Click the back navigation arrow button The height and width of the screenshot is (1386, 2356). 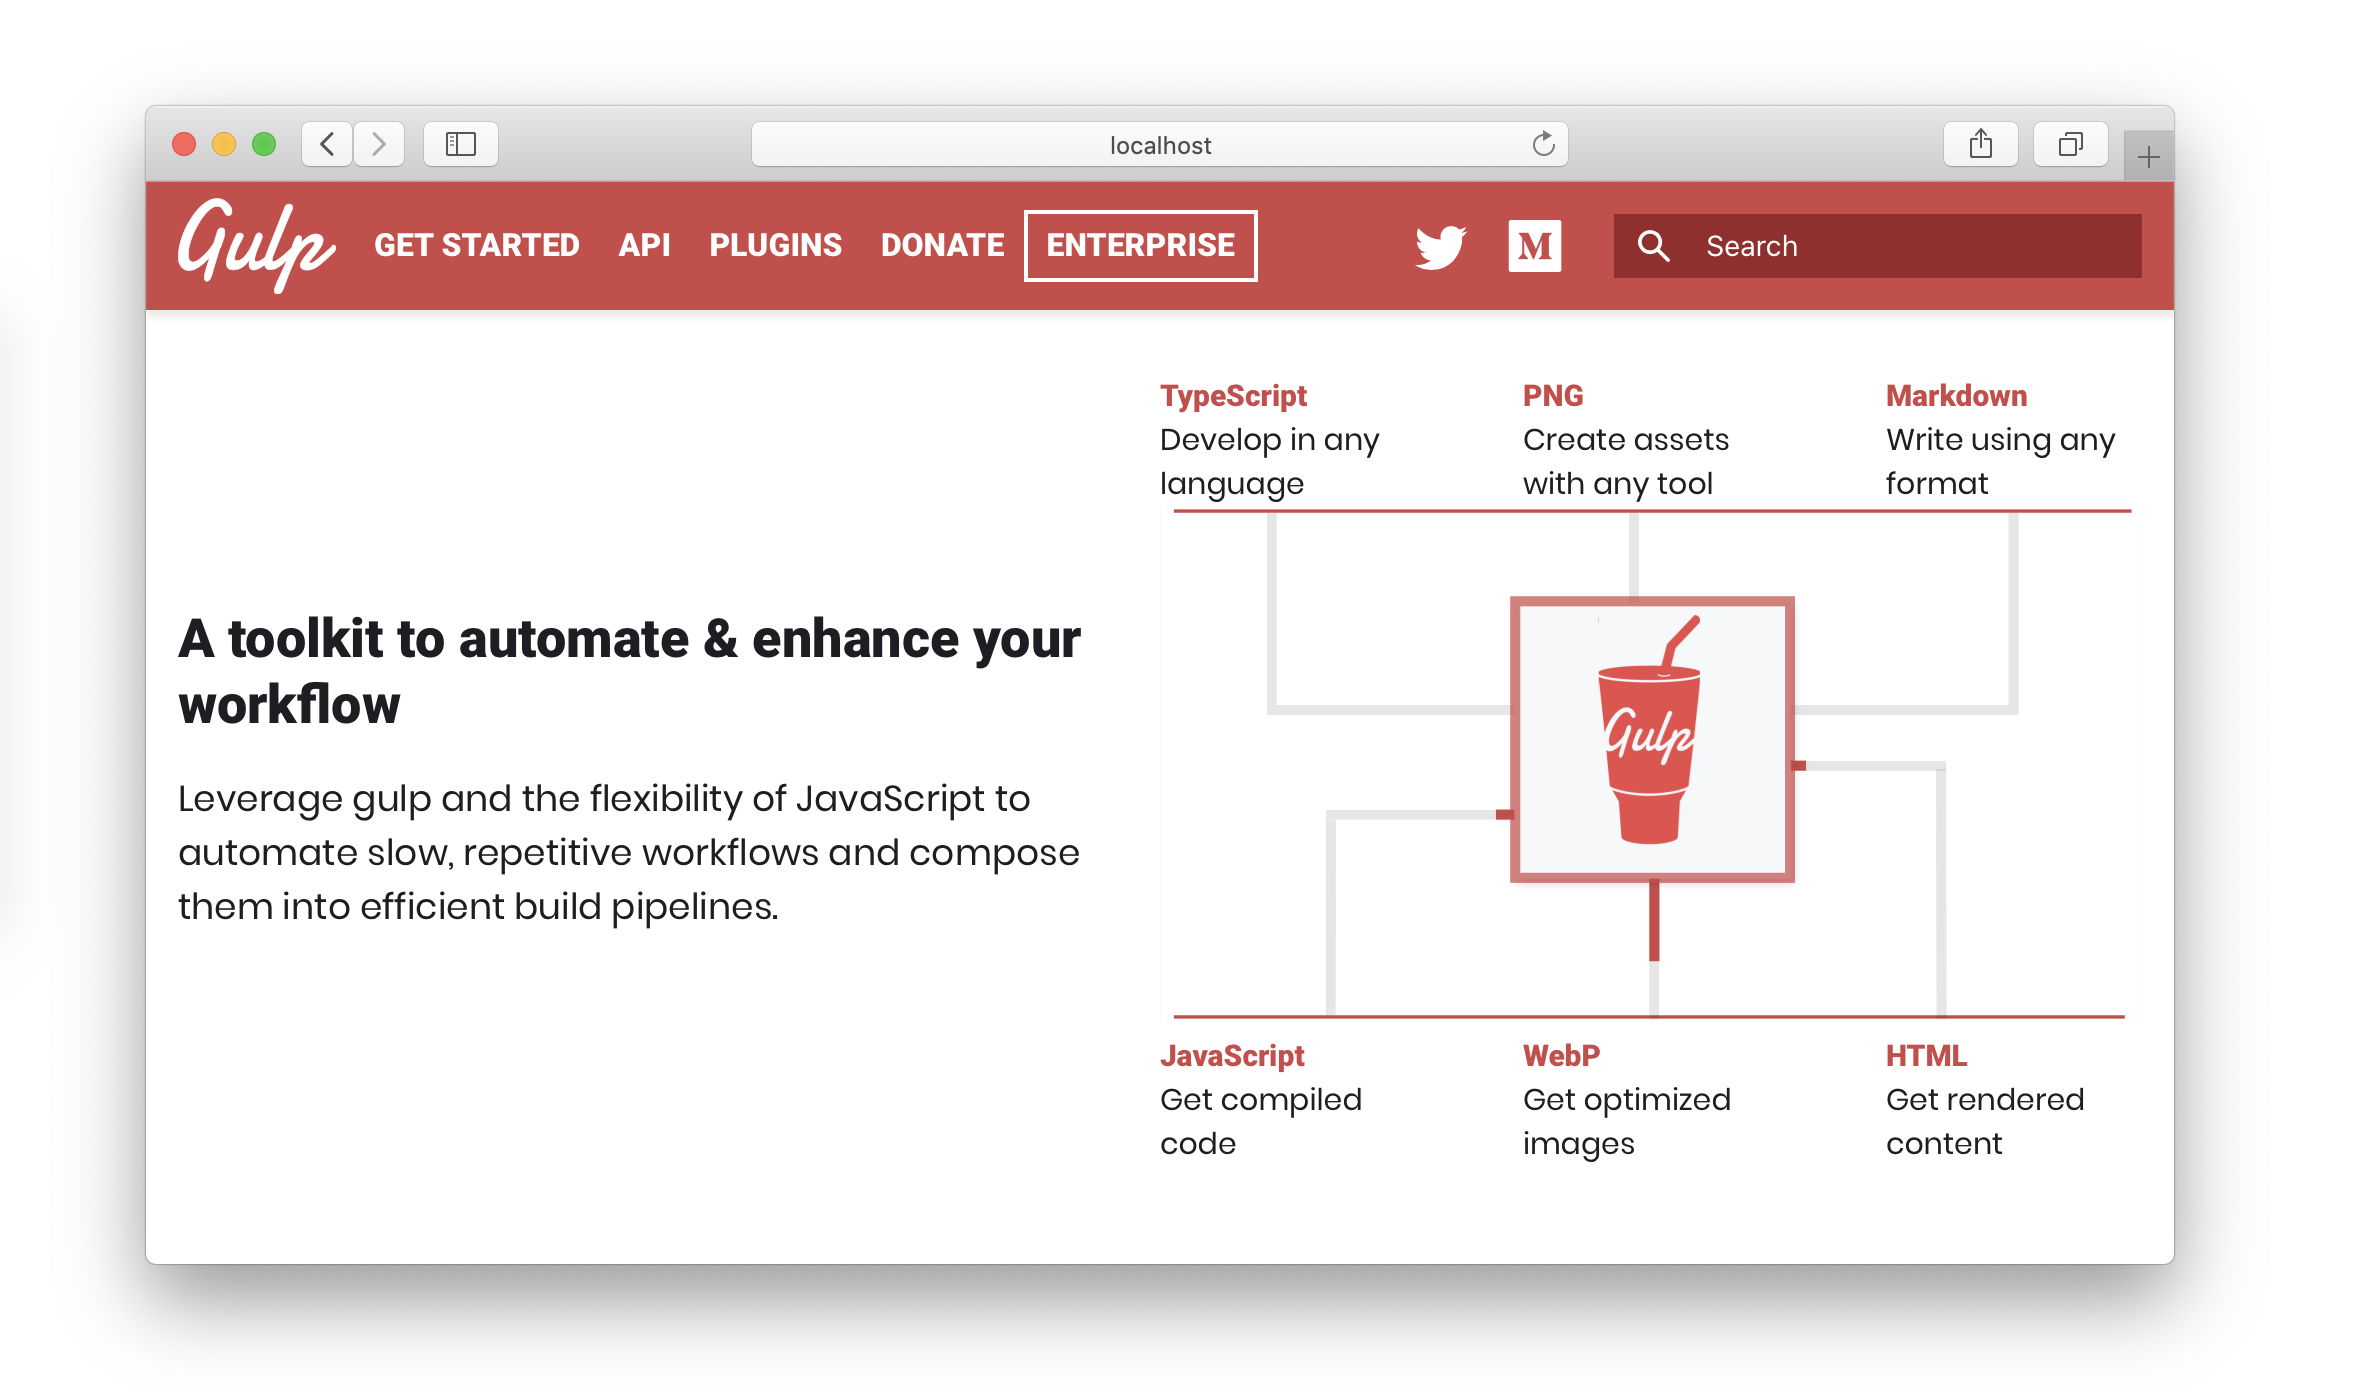click(325, 144)
